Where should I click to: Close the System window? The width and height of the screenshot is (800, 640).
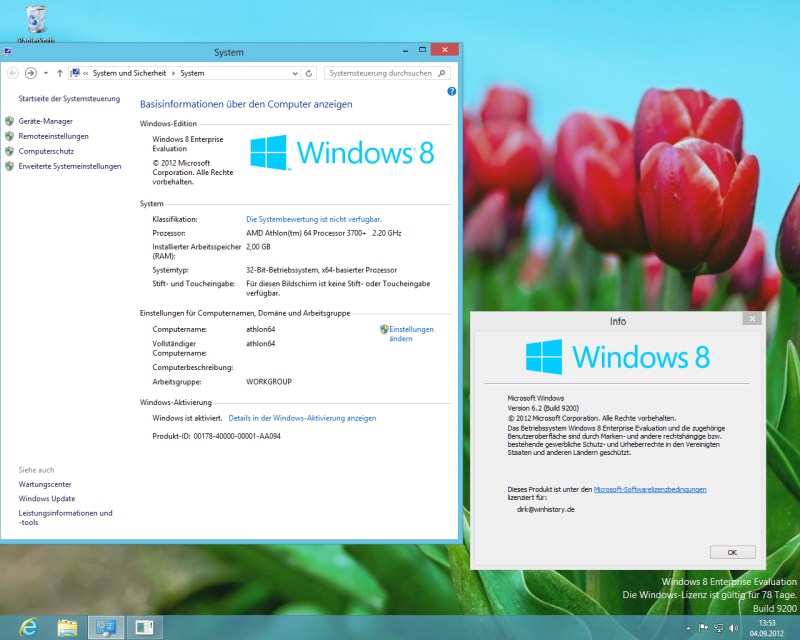point(444,50)
